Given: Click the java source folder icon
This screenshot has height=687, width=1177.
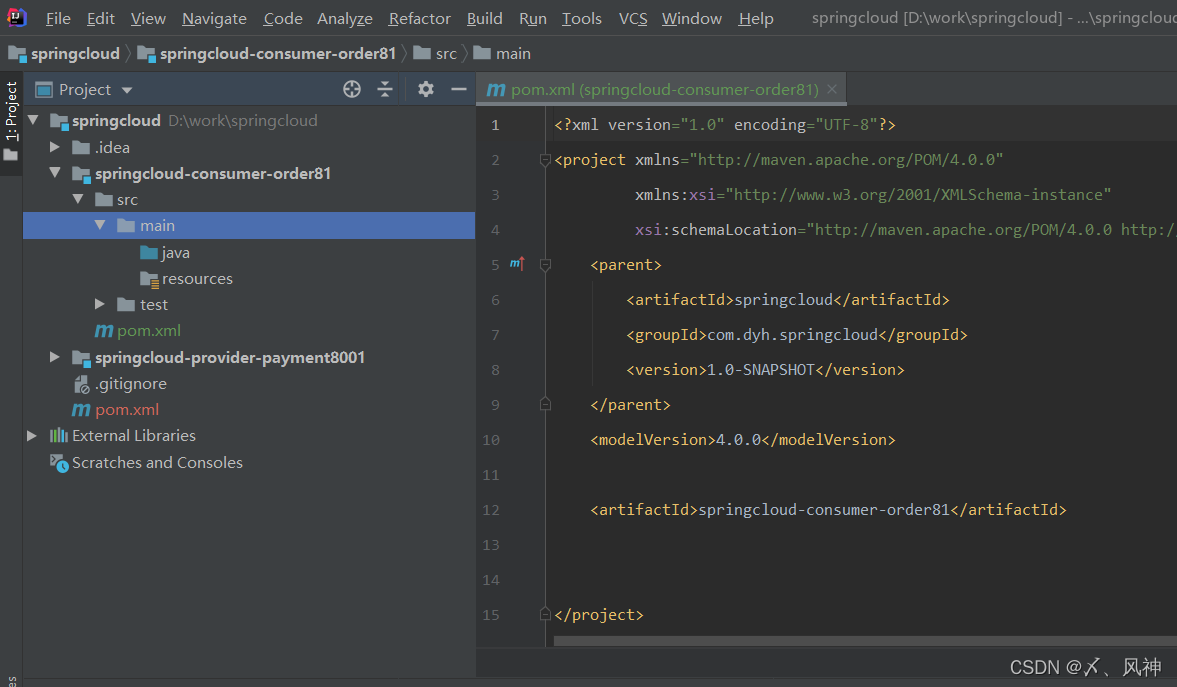Looking at the screenshot, I should (149, 252).
